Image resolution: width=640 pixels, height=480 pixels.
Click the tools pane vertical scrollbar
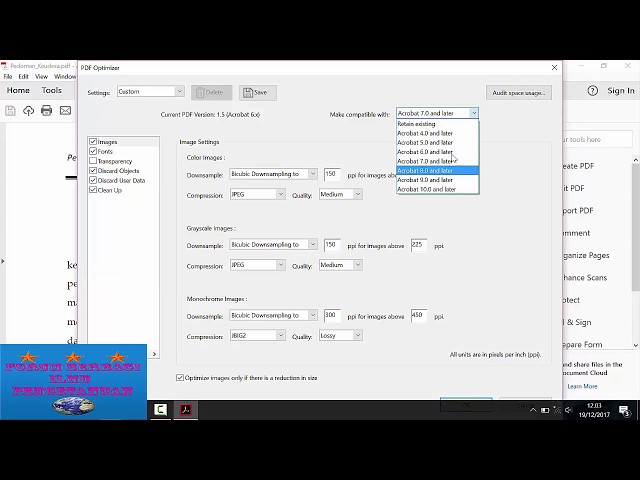(x=636, y=227)
